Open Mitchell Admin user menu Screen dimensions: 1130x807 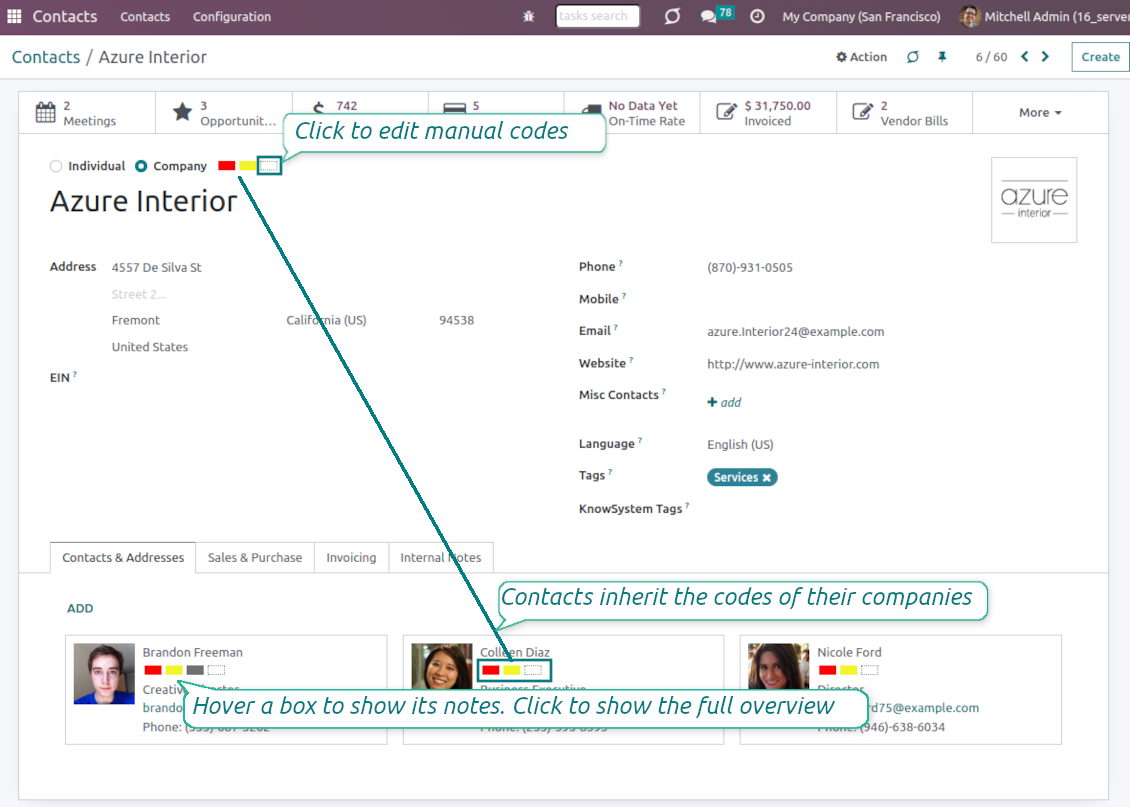coord(1044,17)
